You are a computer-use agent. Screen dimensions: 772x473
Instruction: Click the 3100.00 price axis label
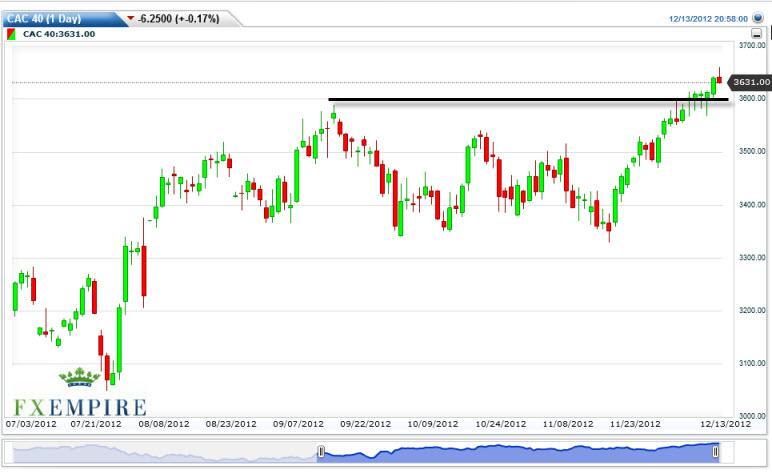(x=750, y=363)
